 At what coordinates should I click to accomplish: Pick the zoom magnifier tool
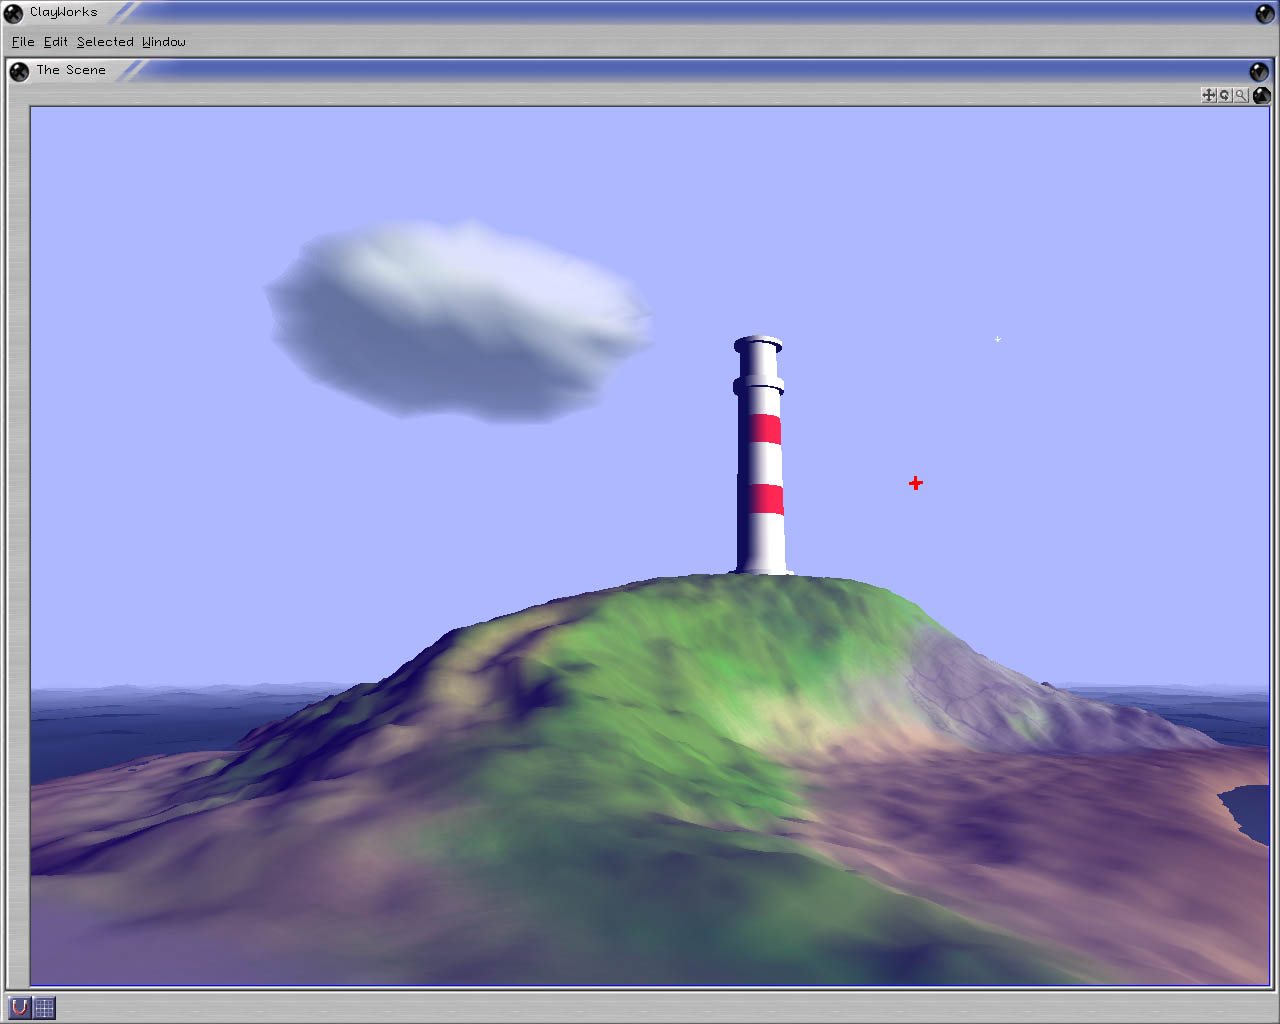1241,95
